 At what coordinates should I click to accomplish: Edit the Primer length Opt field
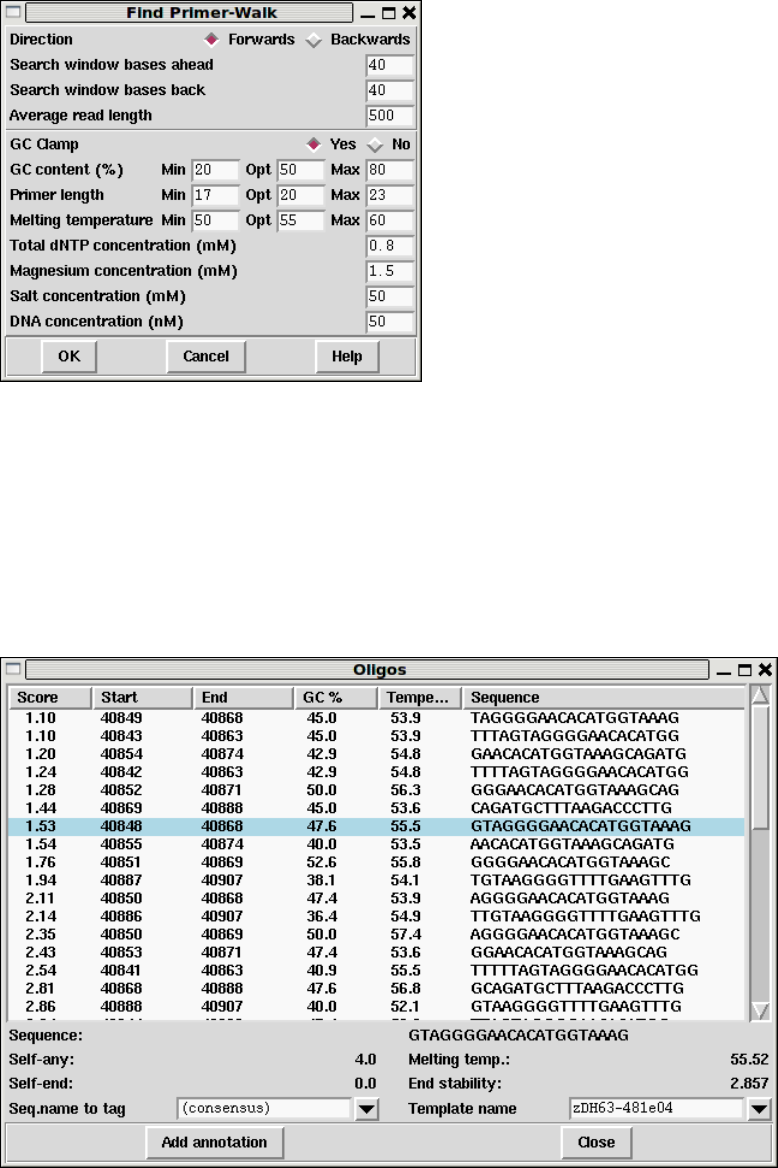coord(301,195)
